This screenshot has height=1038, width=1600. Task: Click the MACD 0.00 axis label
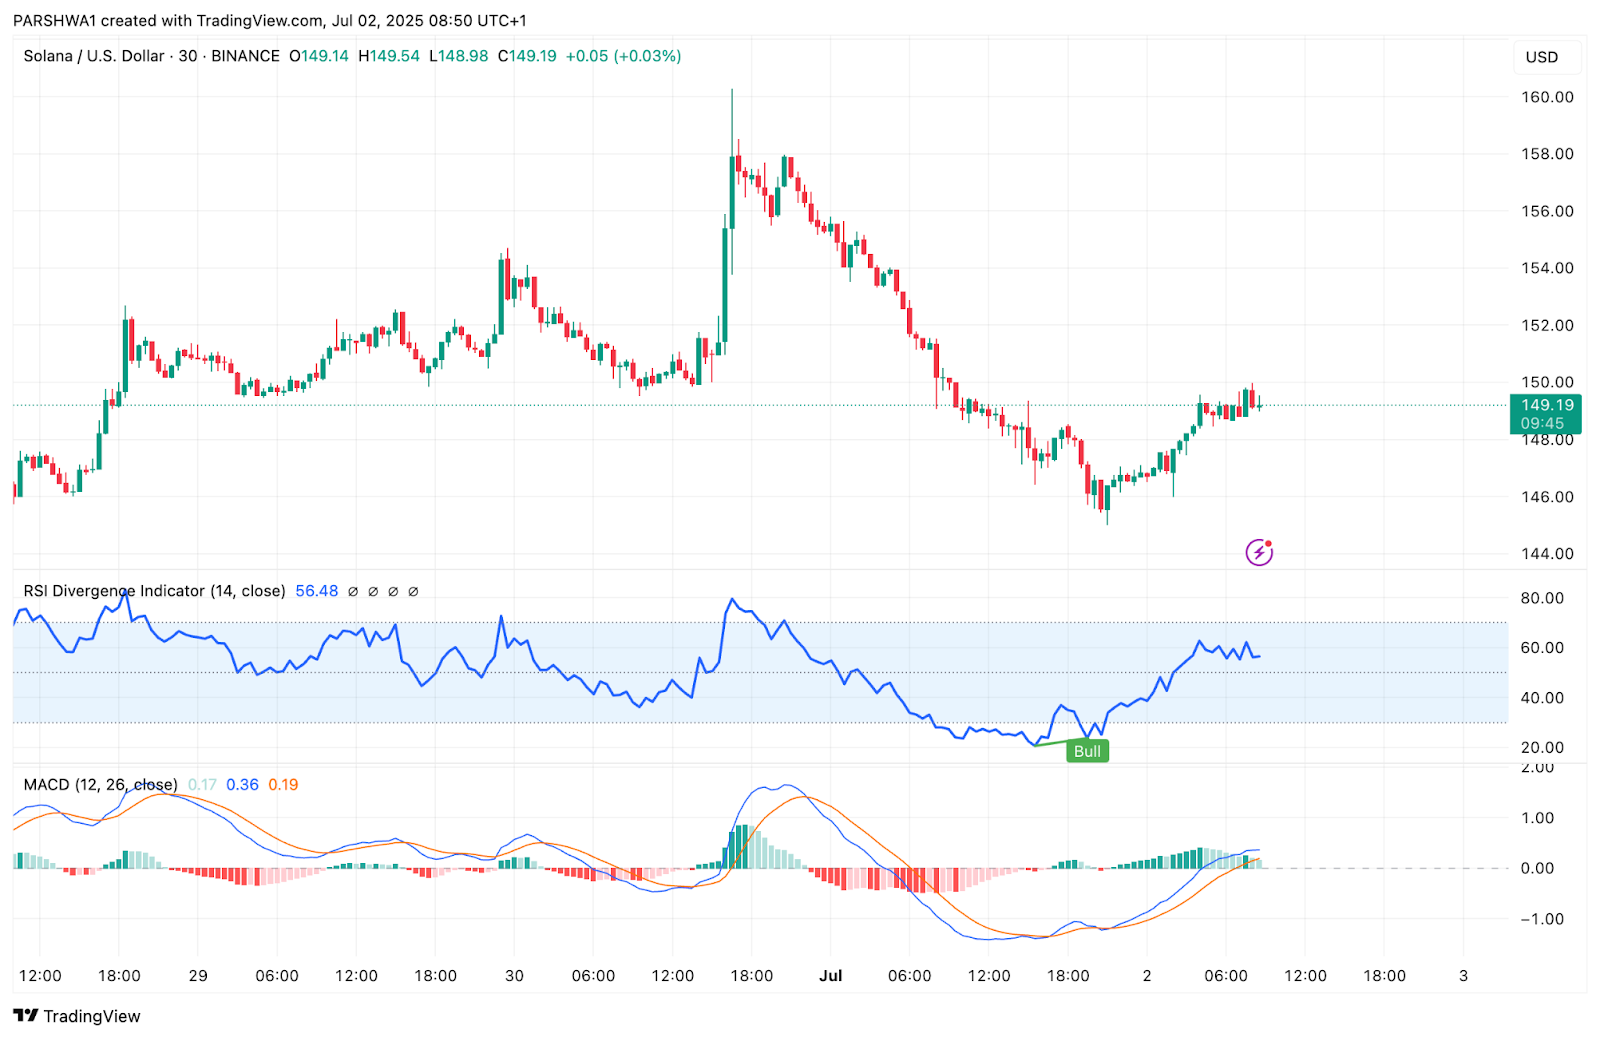[1537, 868]
